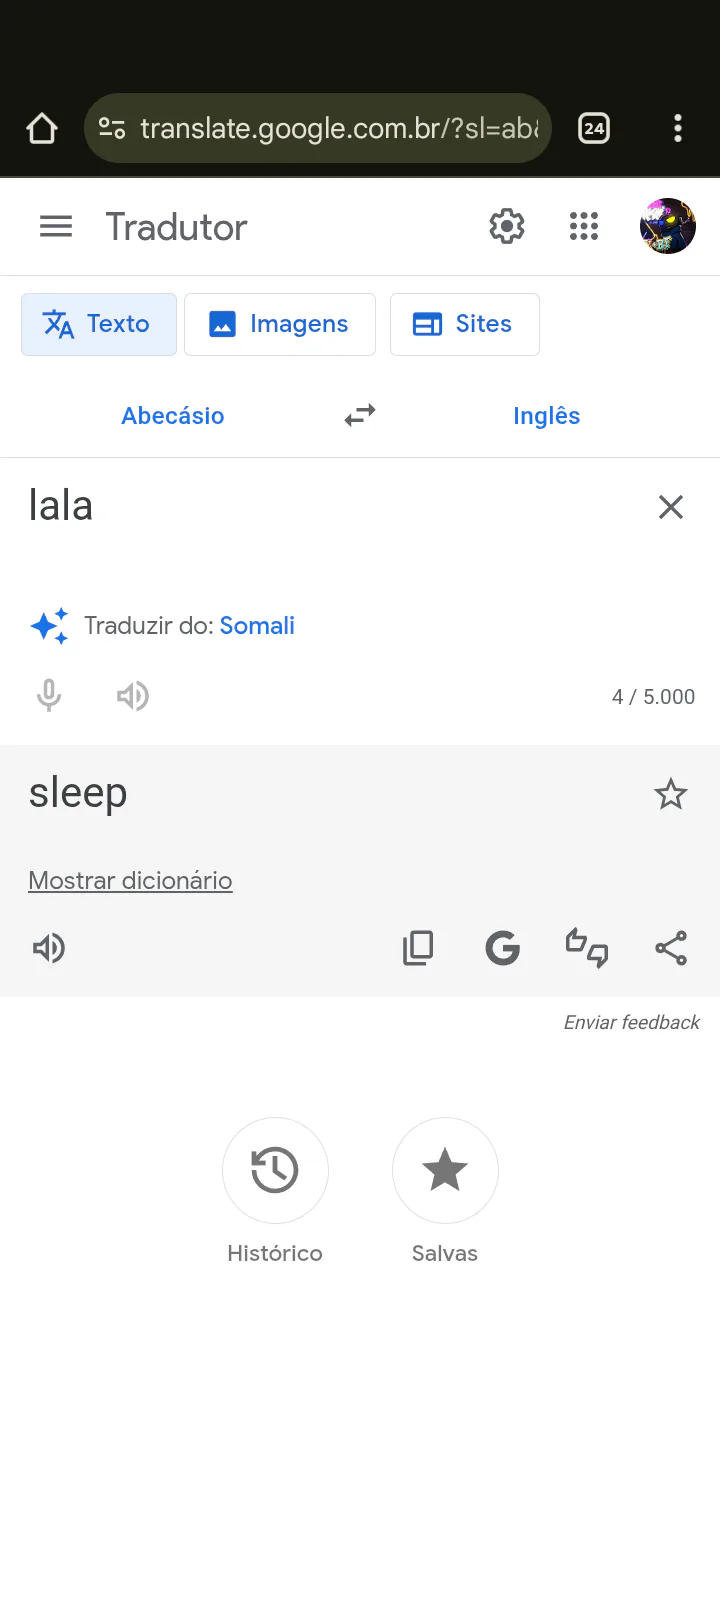Listen to the source text "lala"
This screenshot has width=720, height=1612.
point(133,696)
